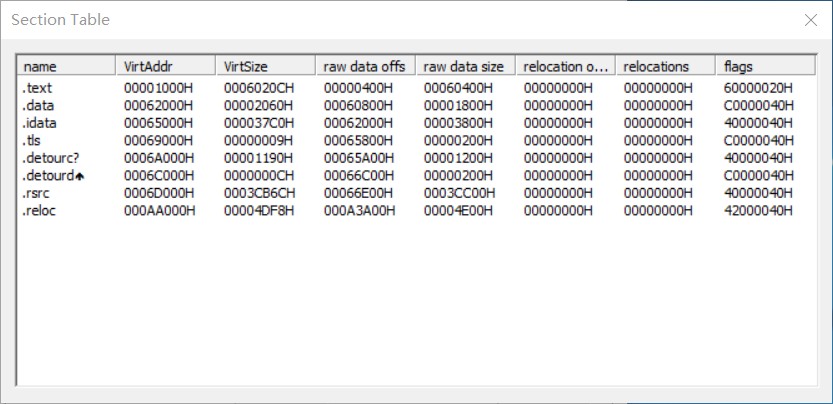Click VirtAddr value 00069000H
Viewport: 833px width, 404px height.
(x=158, y=141)
